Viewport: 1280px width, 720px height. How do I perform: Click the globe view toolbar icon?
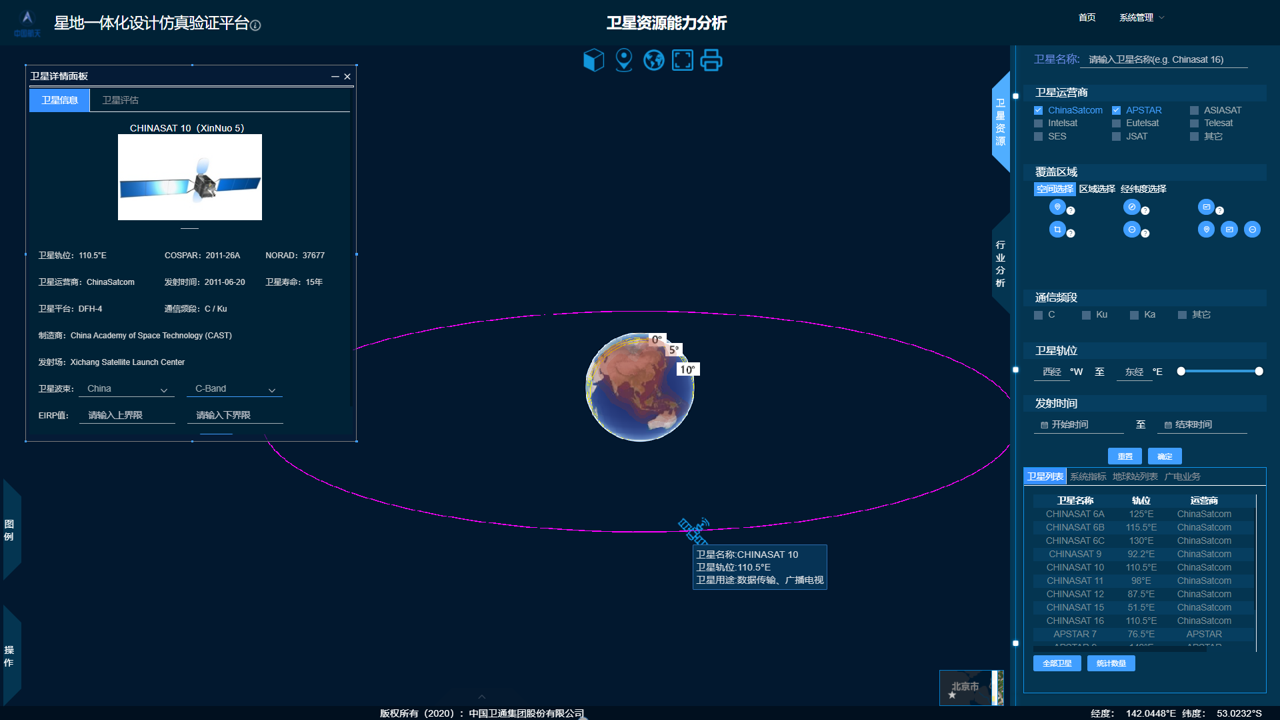[x=654, y=60]
